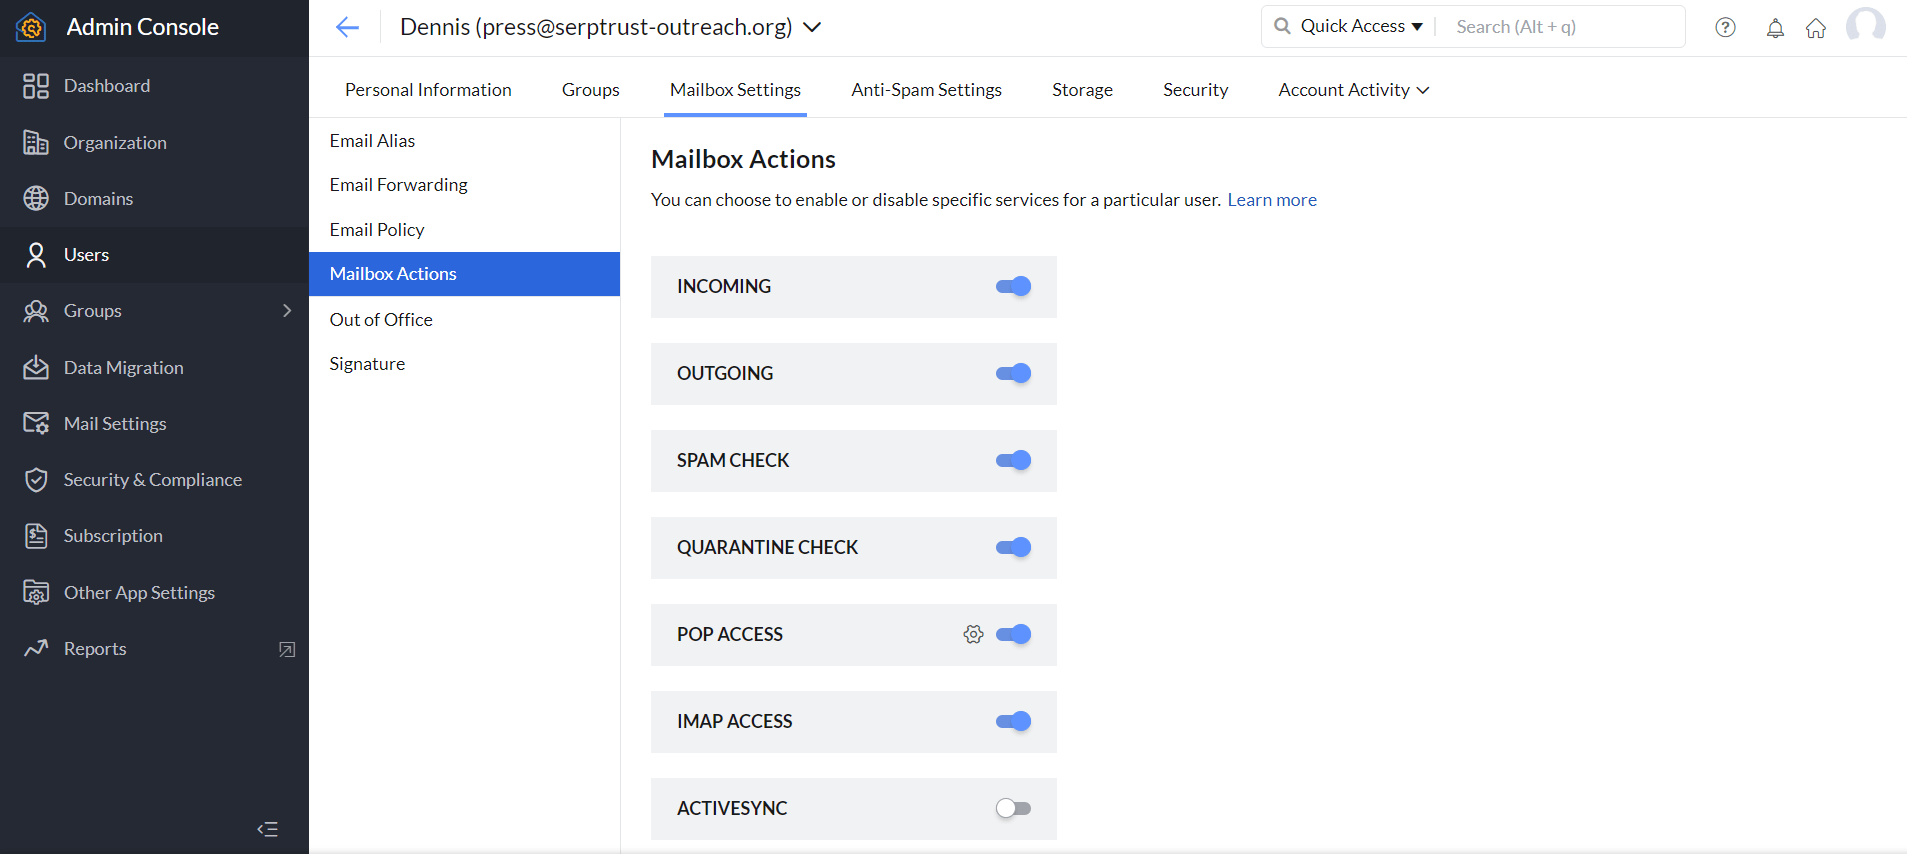Click the Other App Settings folder icon

coord(36,592)
